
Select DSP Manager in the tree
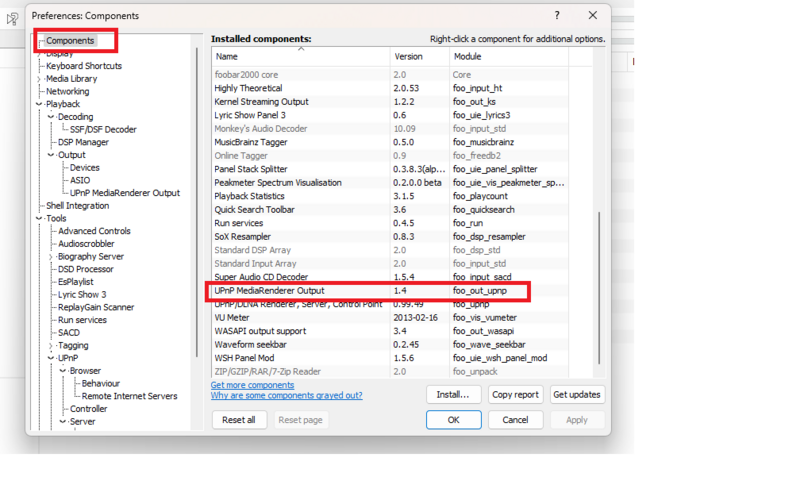click(83, 142)
